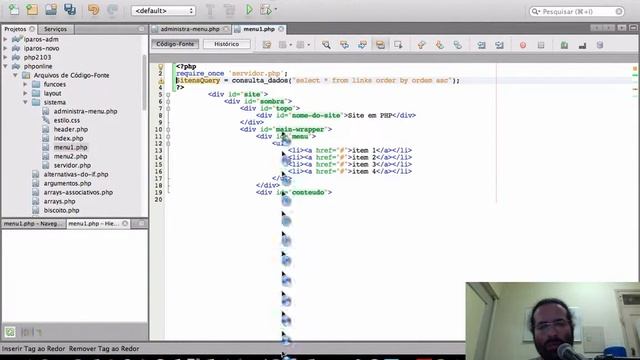Screen dimensions: 640x360
Task: Click the database cylinder icon in the editor toolbar
Action: (600, 45)
